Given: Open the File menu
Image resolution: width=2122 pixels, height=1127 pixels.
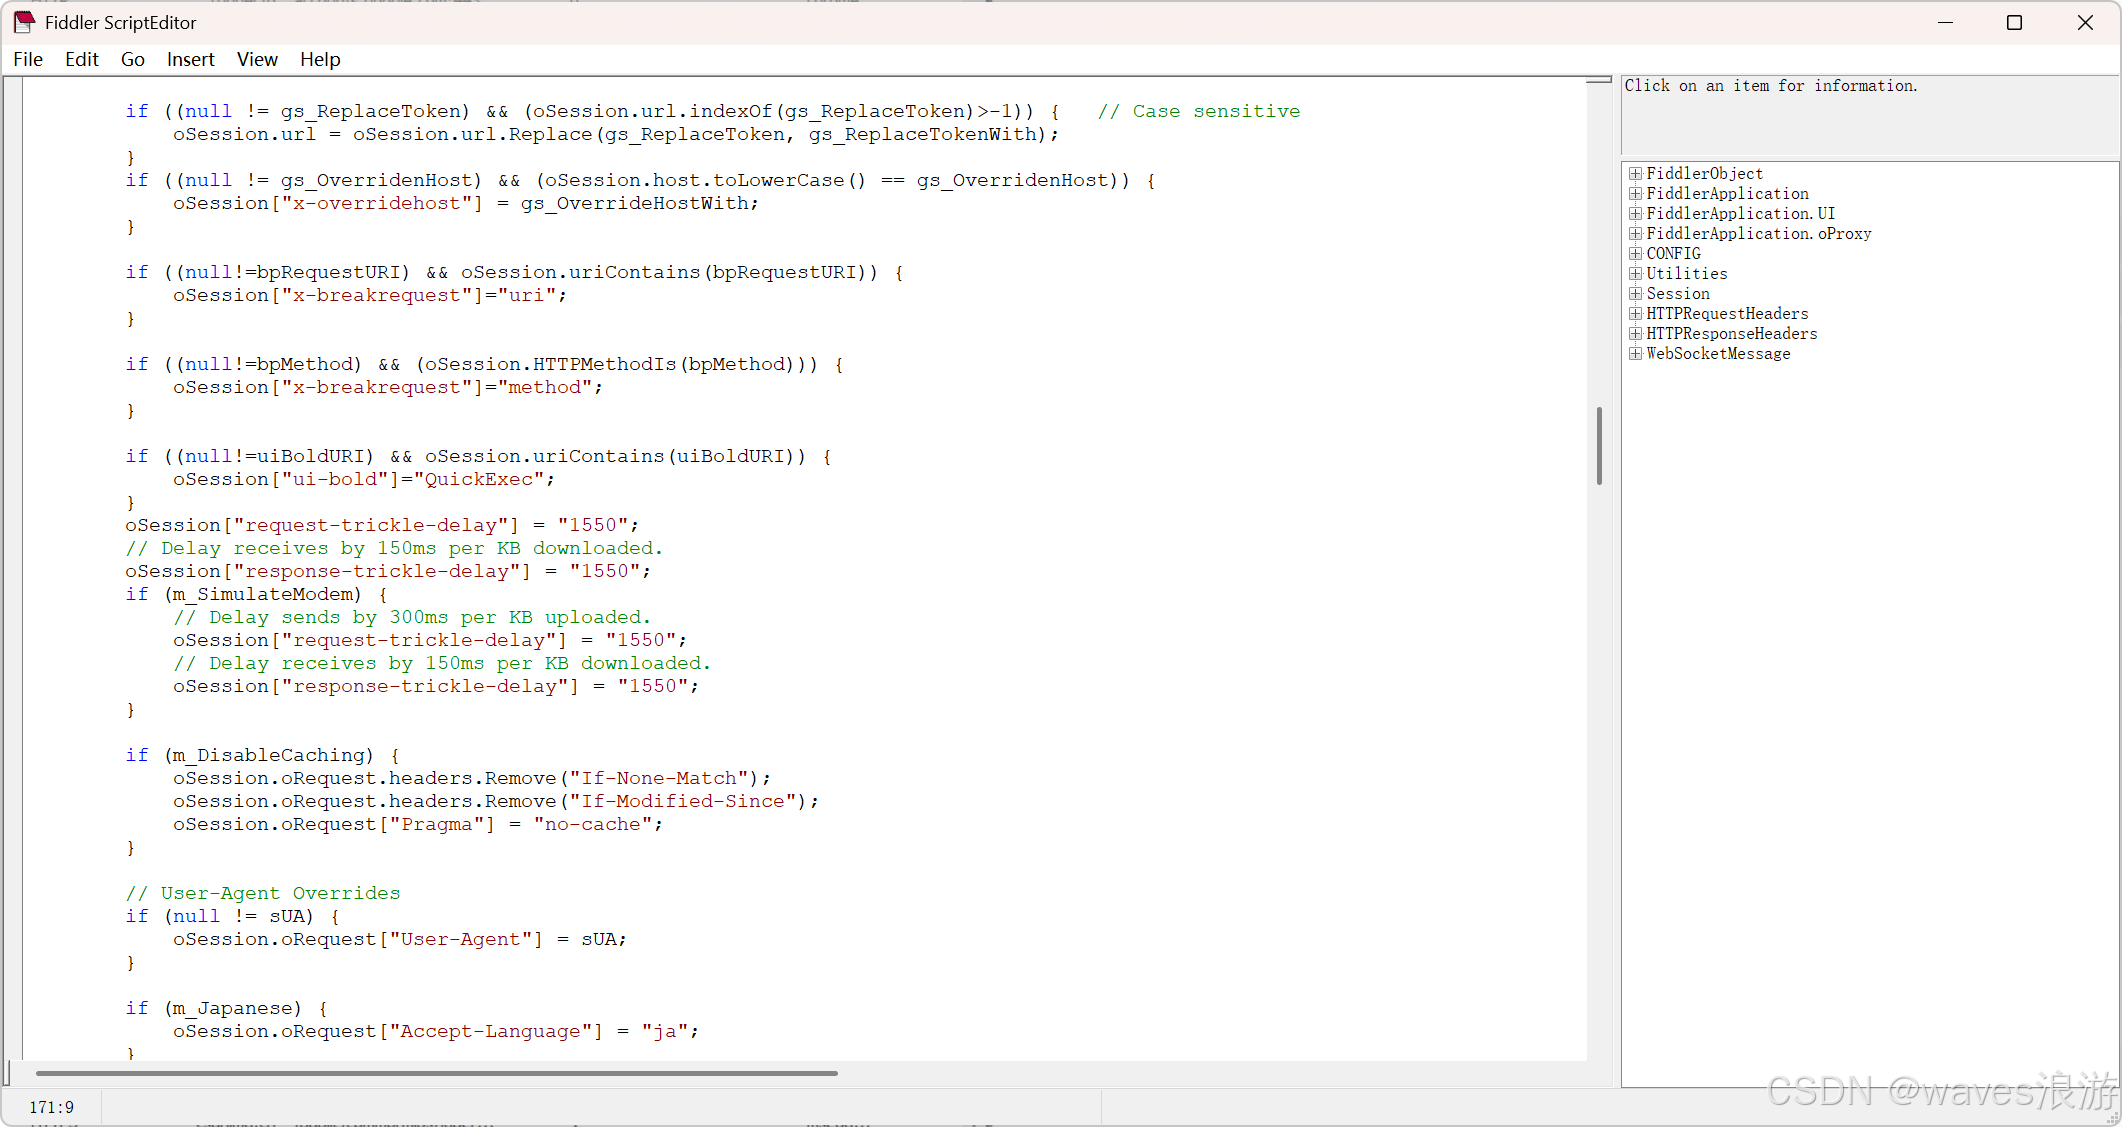Looking at the screenshot, I should (28, 59).
